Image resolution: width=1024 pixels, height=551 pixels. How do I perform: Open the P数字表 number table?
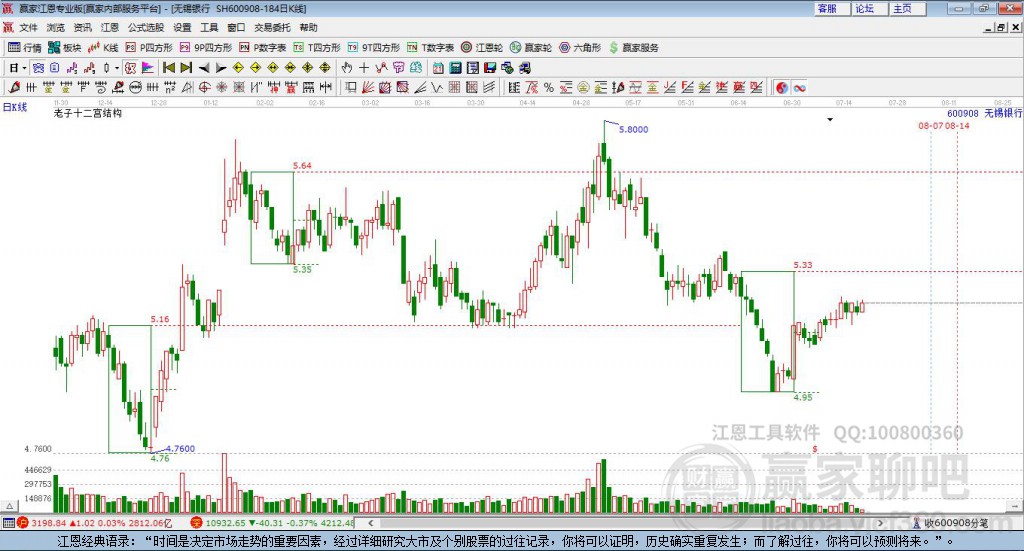click(263, 48)
